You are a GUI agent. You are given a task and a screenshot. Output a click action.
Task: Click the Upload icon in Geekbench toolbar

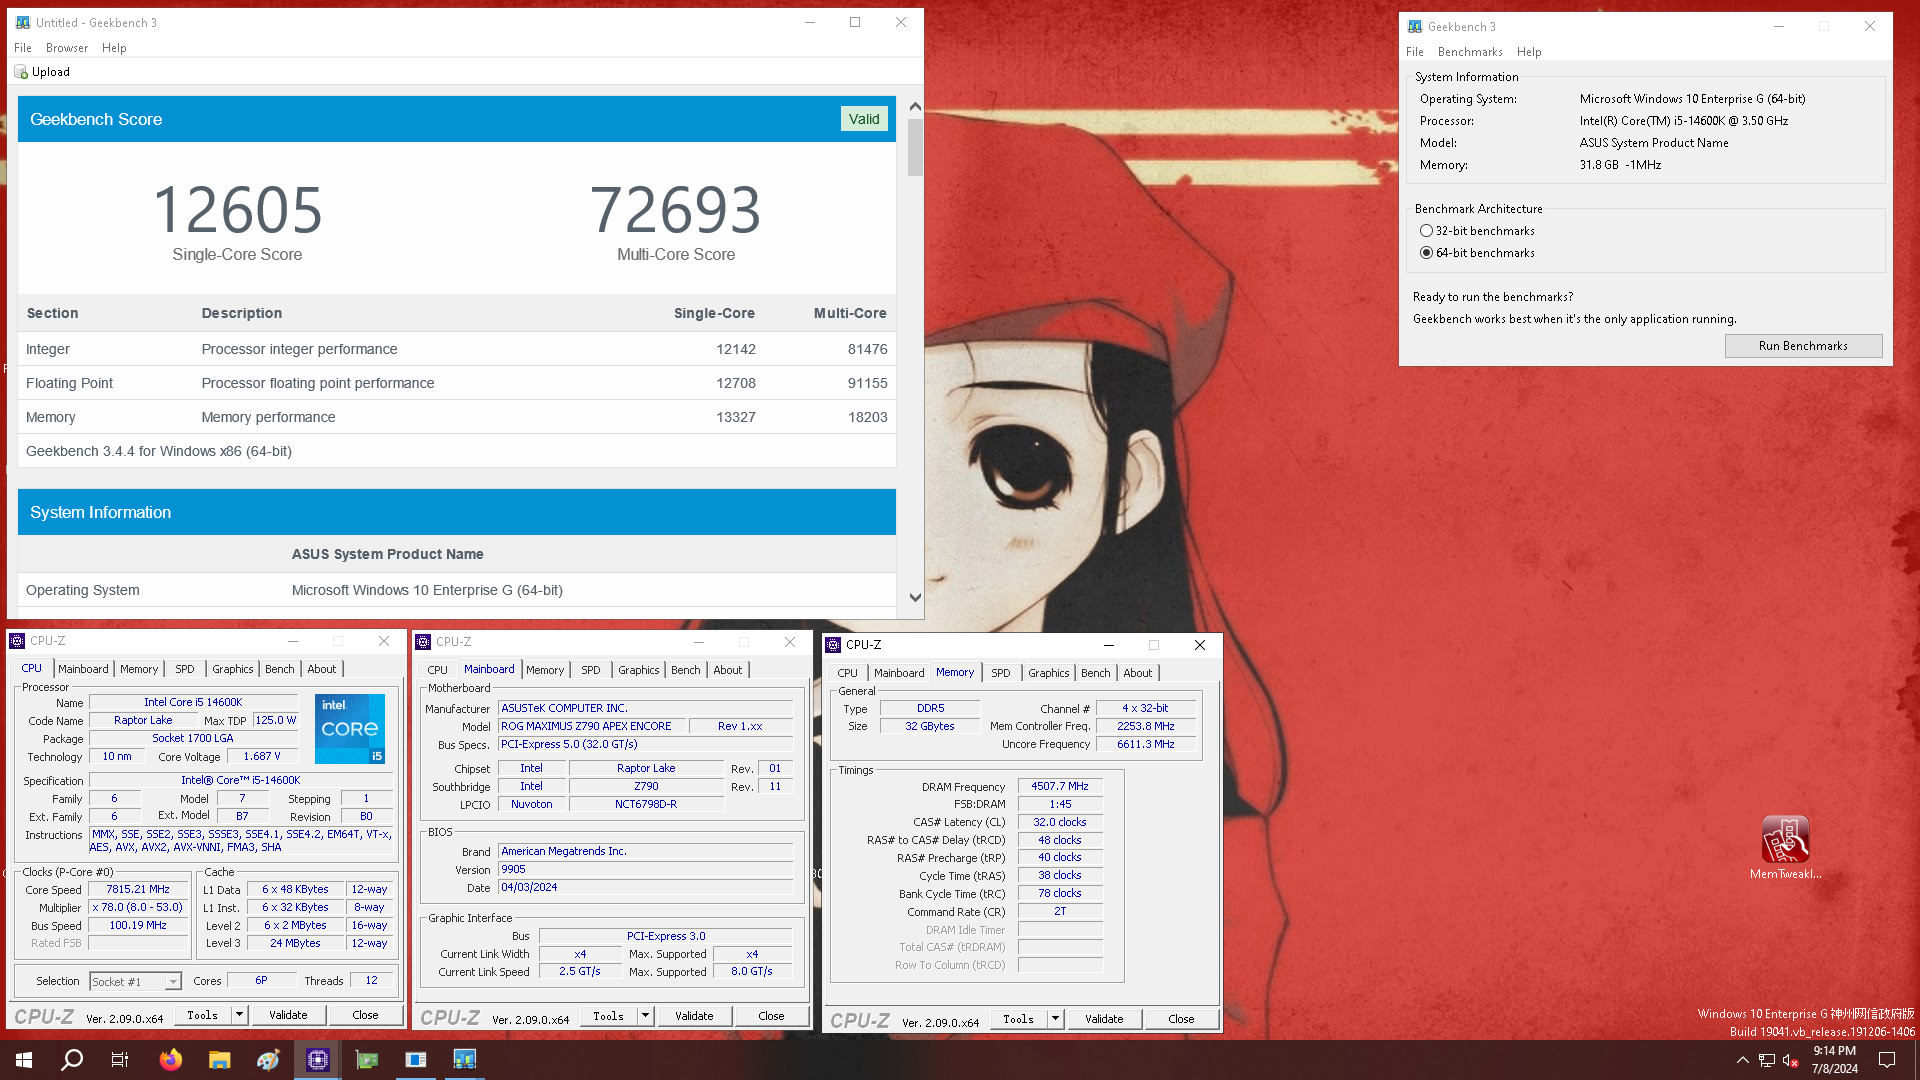point(21,72)
